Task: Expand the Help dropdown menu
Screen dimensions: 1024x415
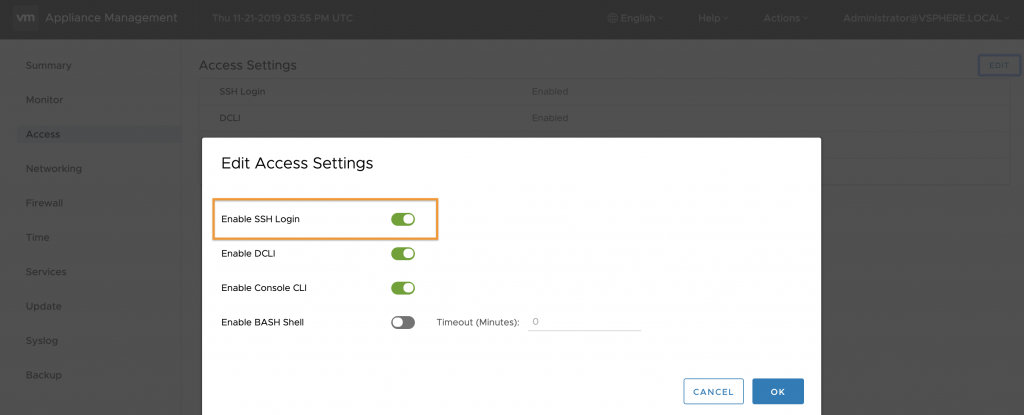Action: click(713, 18)
